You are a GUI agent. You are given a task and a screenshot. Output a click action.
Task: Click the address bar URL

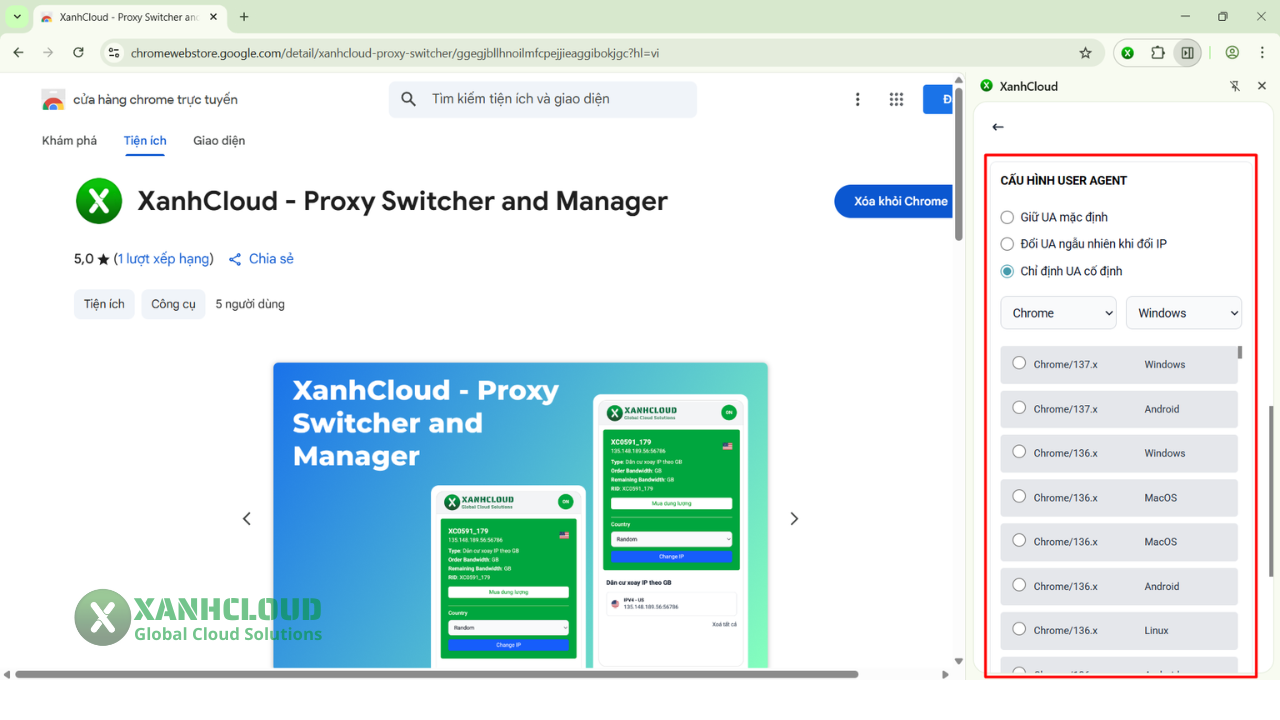coord(394,53)
